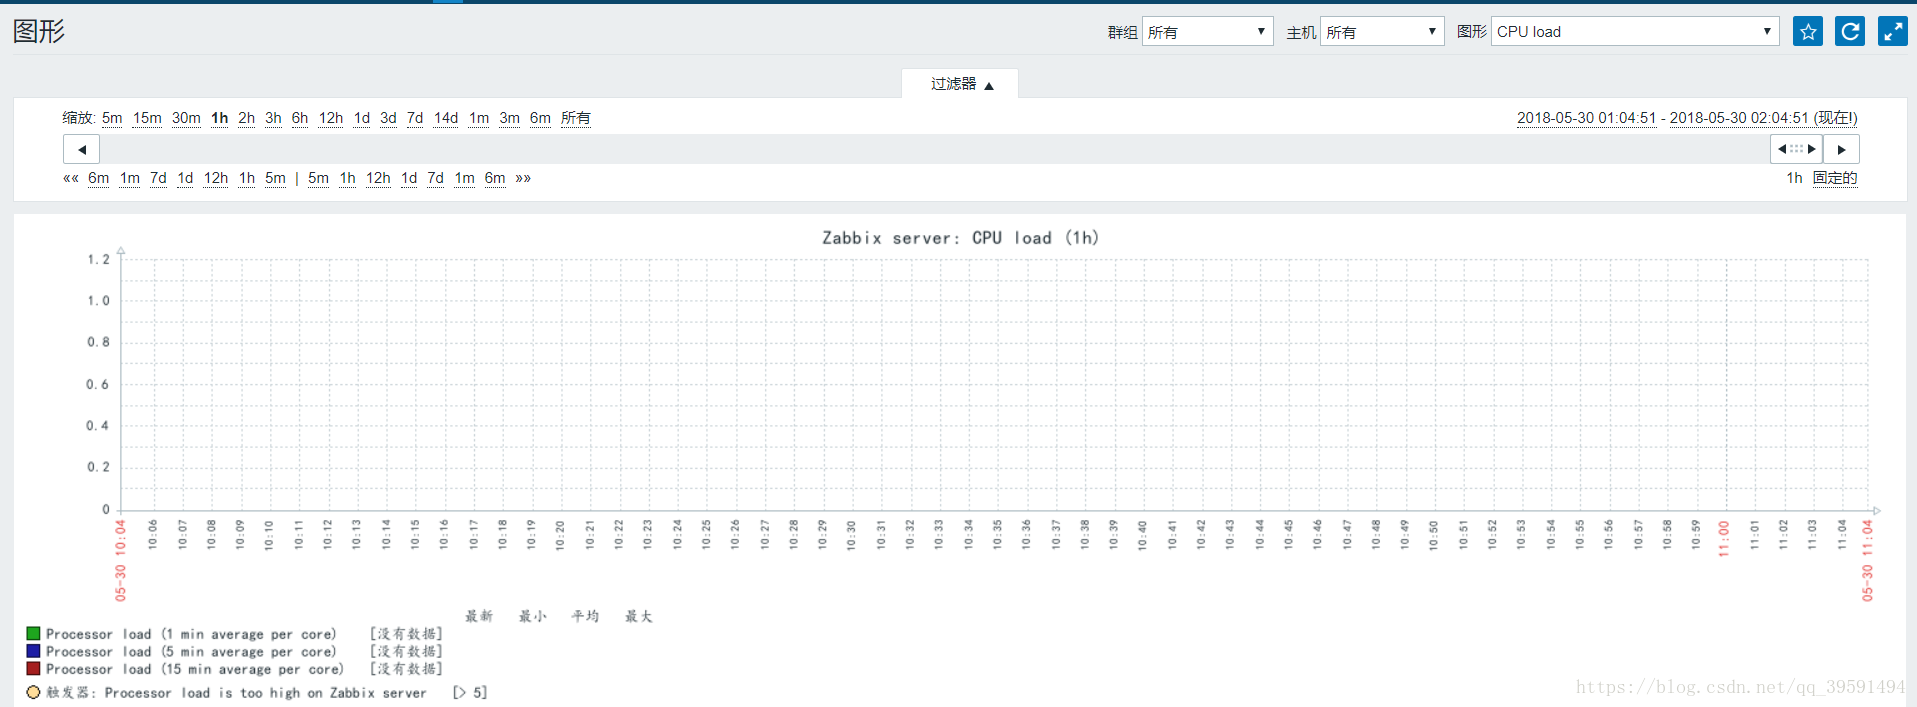Click green 1 min average legend swatch
Screen dimensions: 1917x707
tap(33, 633)
